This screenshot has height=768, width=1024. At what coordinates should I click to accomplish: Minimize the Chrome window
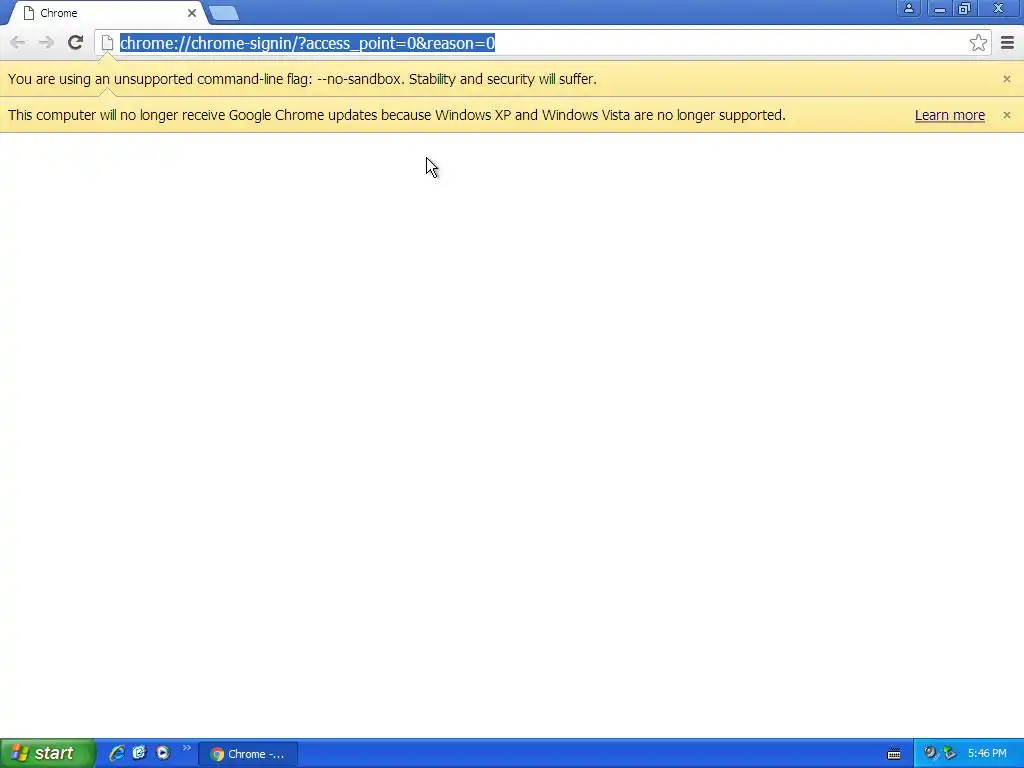[939, 8]
